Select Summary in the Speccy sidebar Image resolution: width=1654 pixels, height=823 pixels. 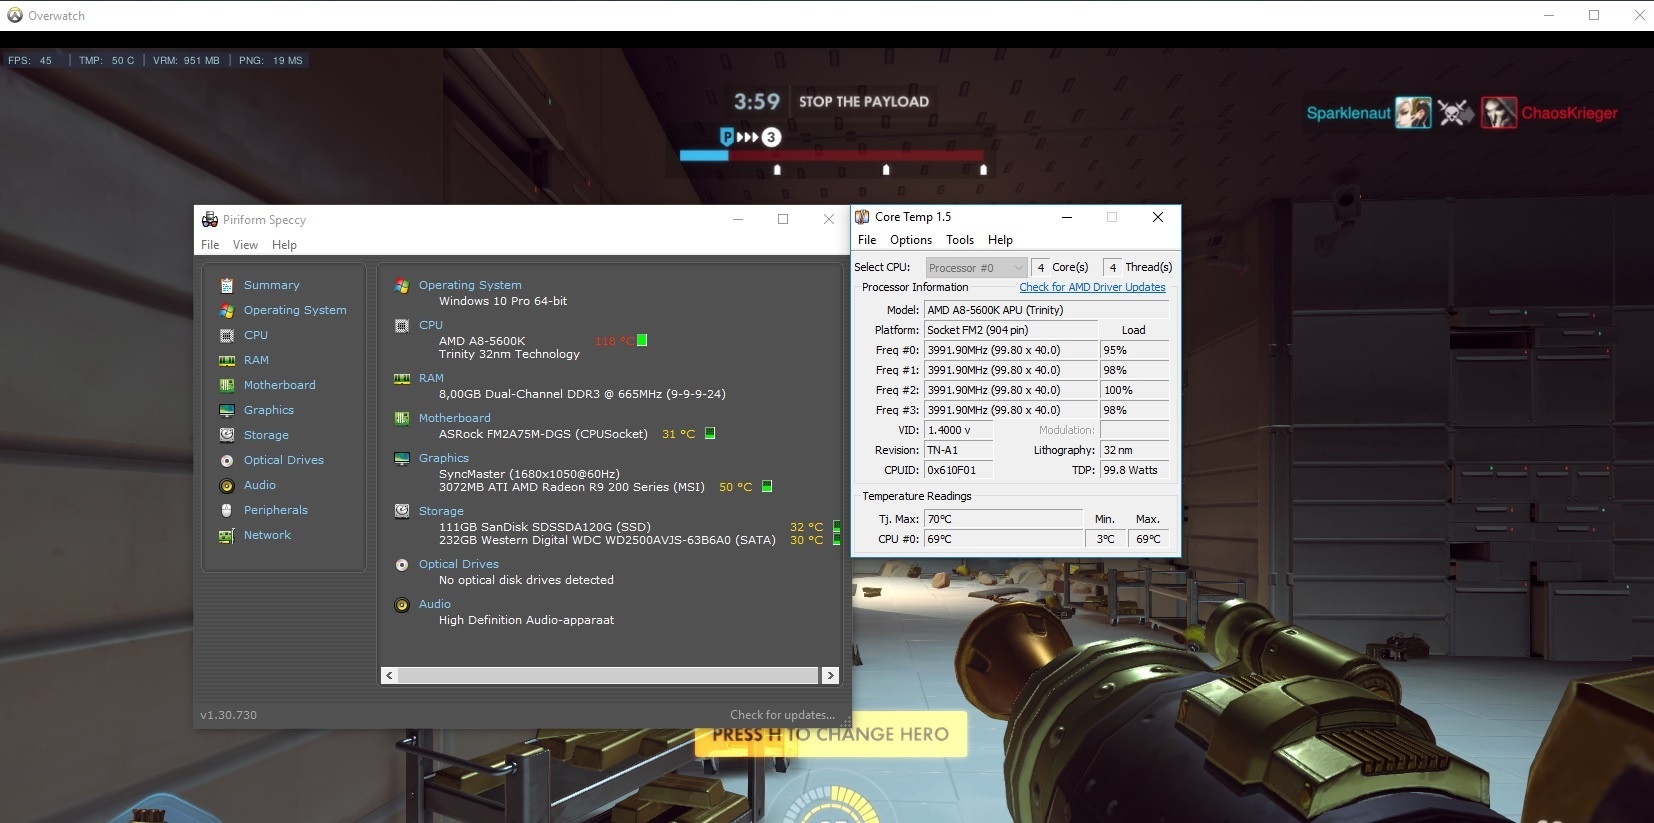(x=271, y=285)
